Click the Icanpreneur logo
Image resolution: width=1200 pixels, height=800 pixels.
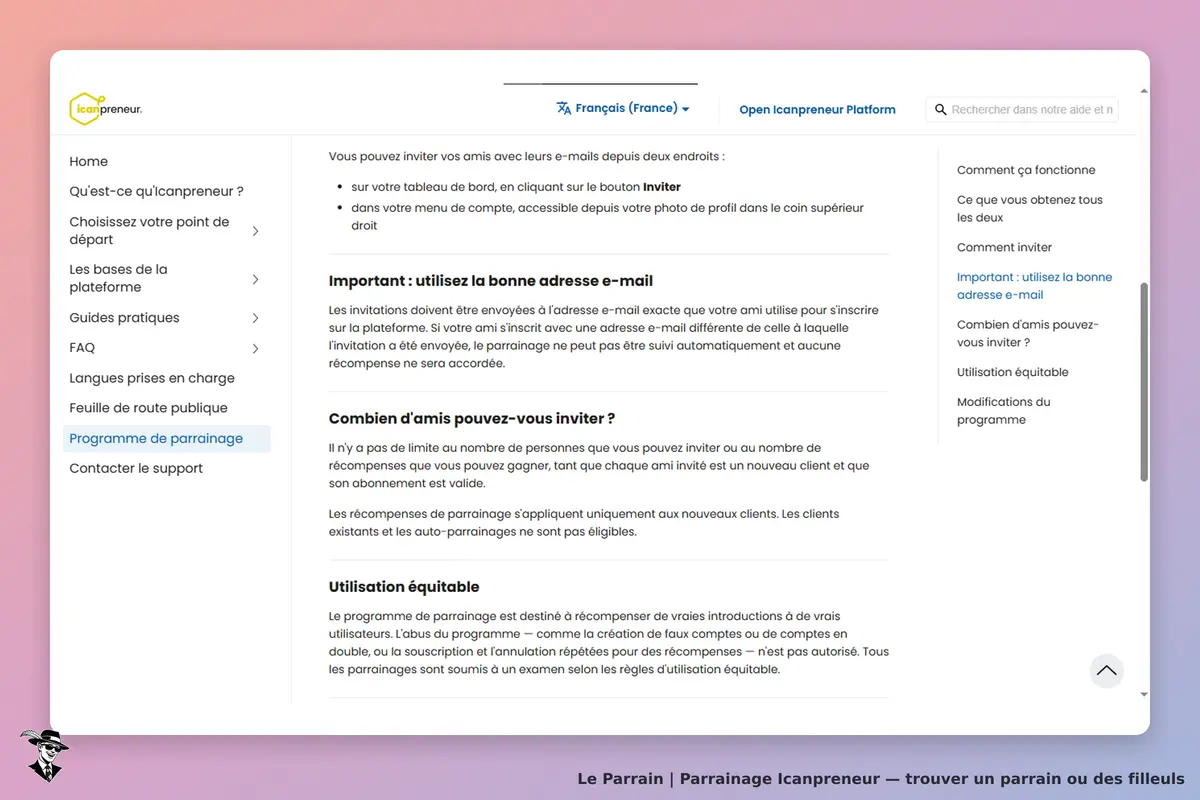coord(106,109)
